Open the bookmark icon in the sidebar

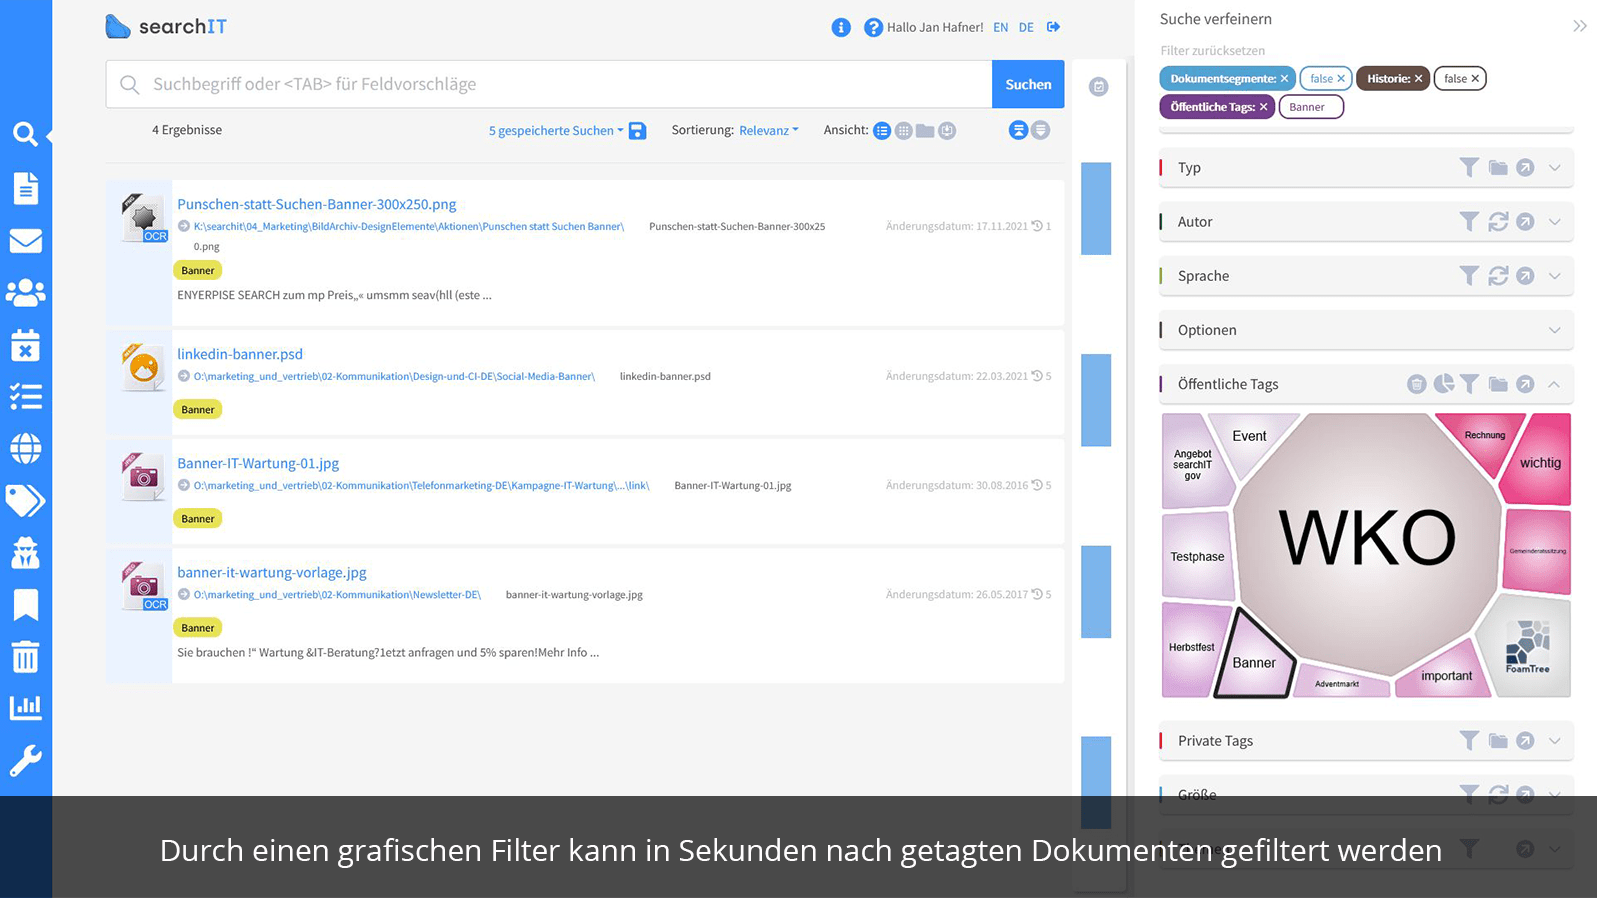[x=25, y=604]
